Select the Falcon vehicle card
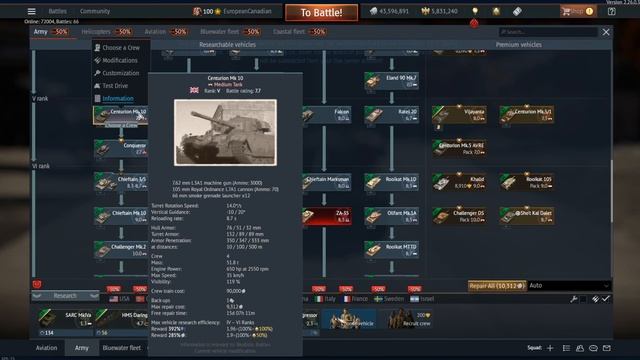 click(x=327, y=115)
